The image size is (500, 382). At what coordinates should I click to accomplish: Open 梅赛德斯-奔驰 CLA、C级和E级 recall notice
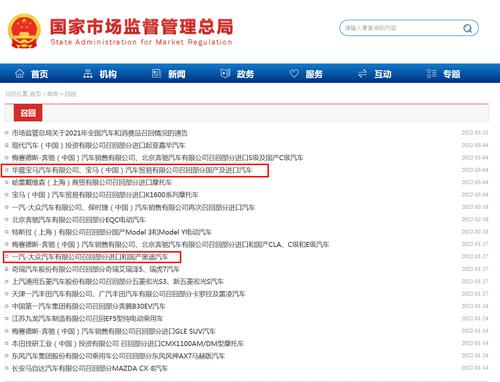point(170,244)
